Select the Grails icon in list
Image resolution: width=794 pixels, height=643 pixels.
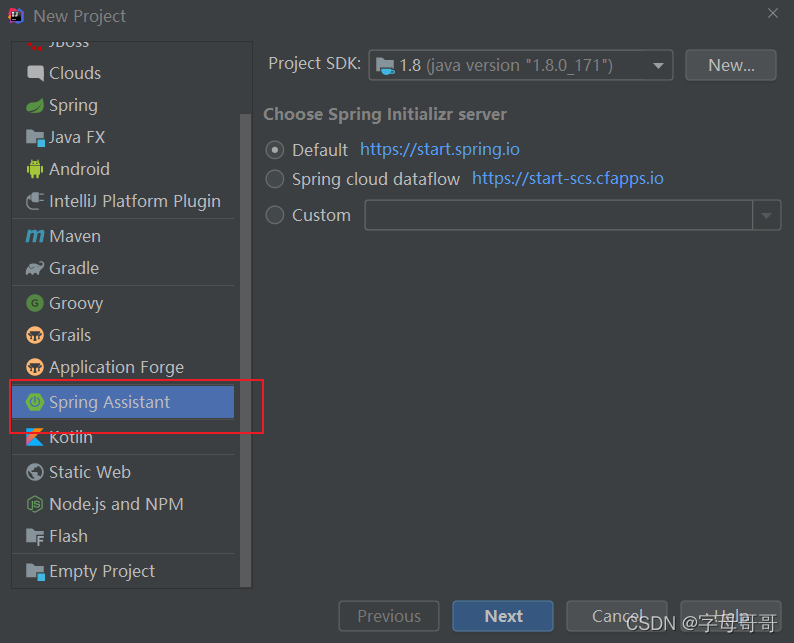[x=35, y=335]
